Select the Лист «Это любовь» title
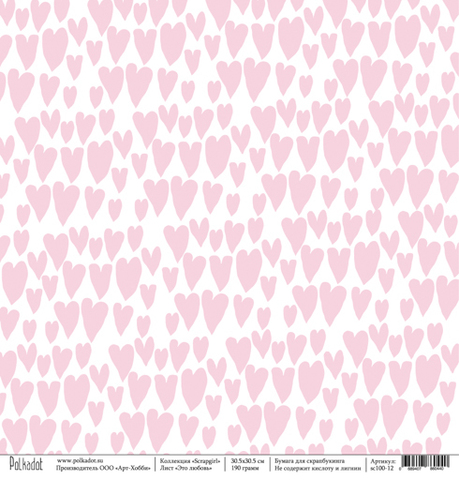The width and height of the screenshot is (459, 480). (x=186, y=468)
